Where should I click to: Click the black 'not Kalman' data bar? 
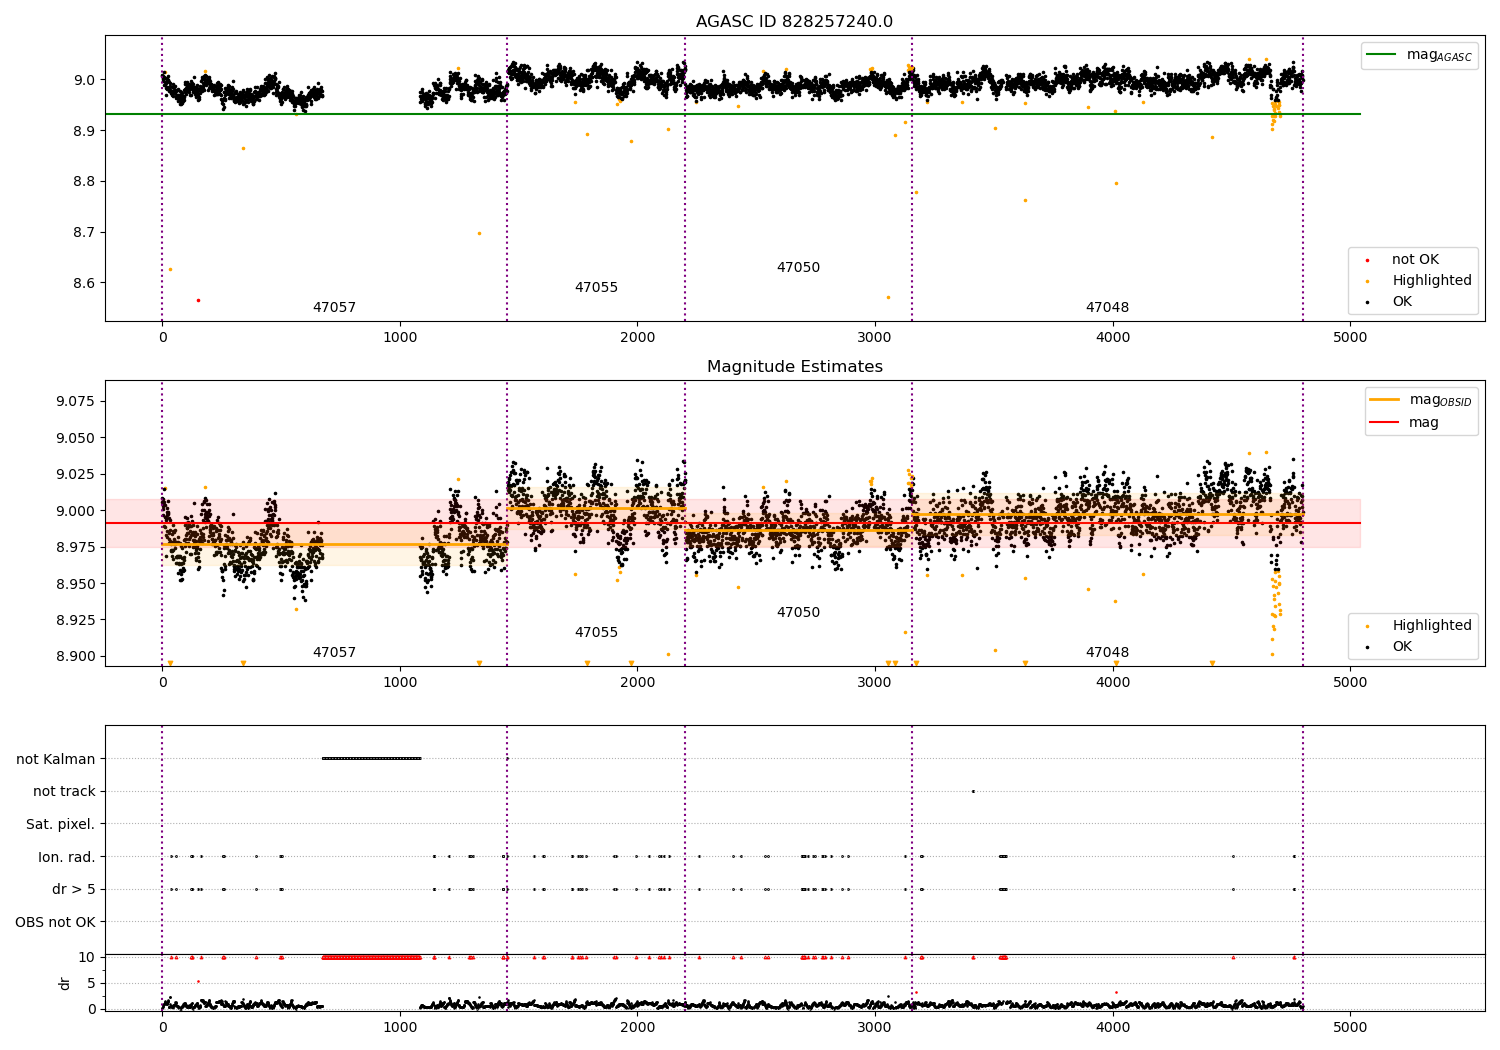pyautogui.click(x=372, y=759)
